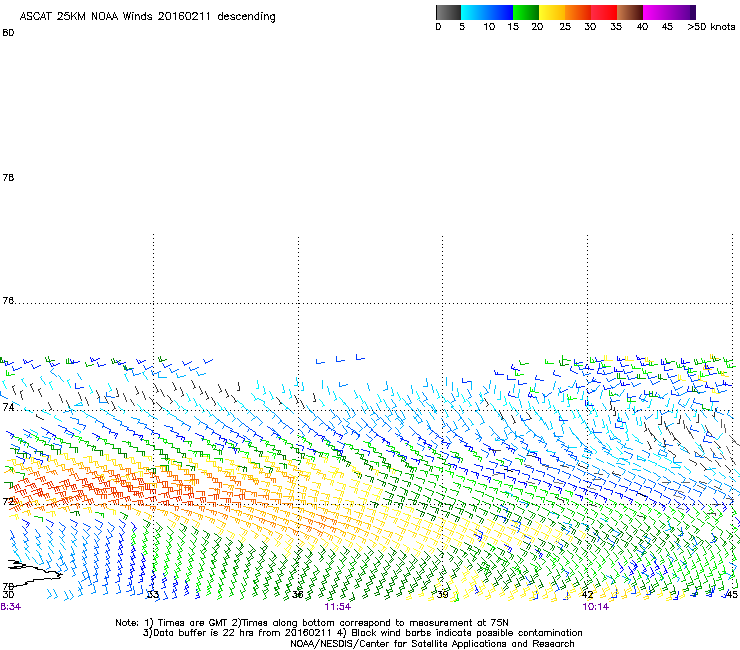Pick the orange 25-30 knots color band
The image size is (740, 650).
[x=578, y=12]
